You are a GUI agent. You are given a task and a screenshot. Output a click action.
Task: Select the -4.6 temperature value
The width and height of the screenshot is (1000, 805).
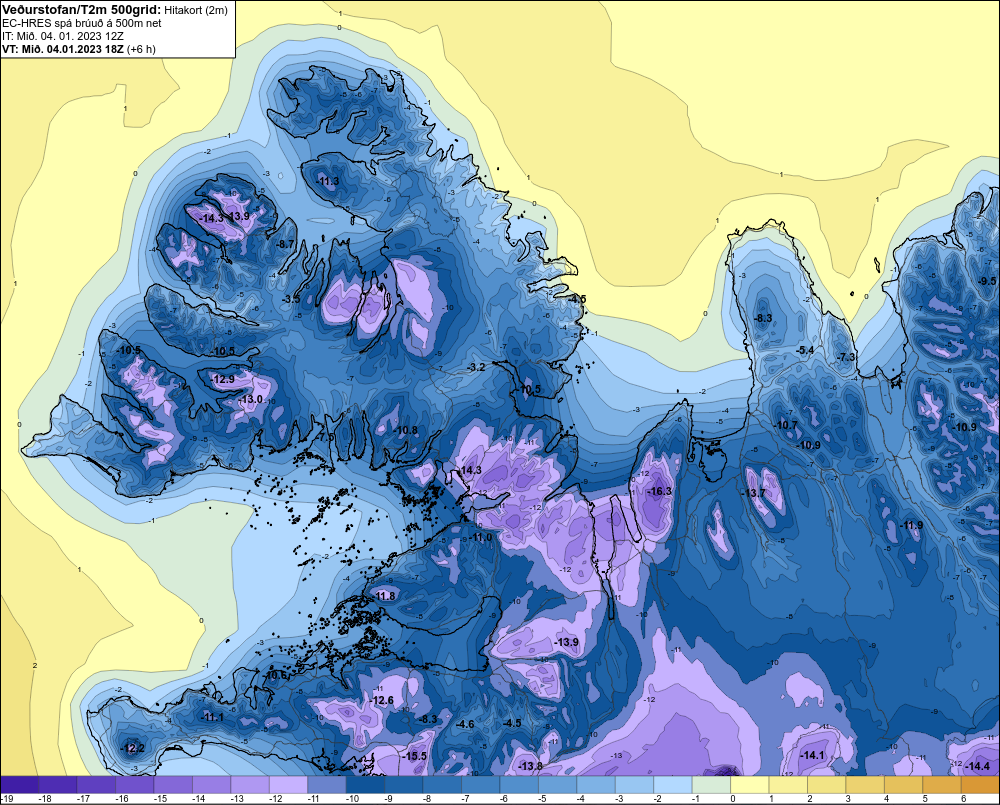click(x=465, y=724)
